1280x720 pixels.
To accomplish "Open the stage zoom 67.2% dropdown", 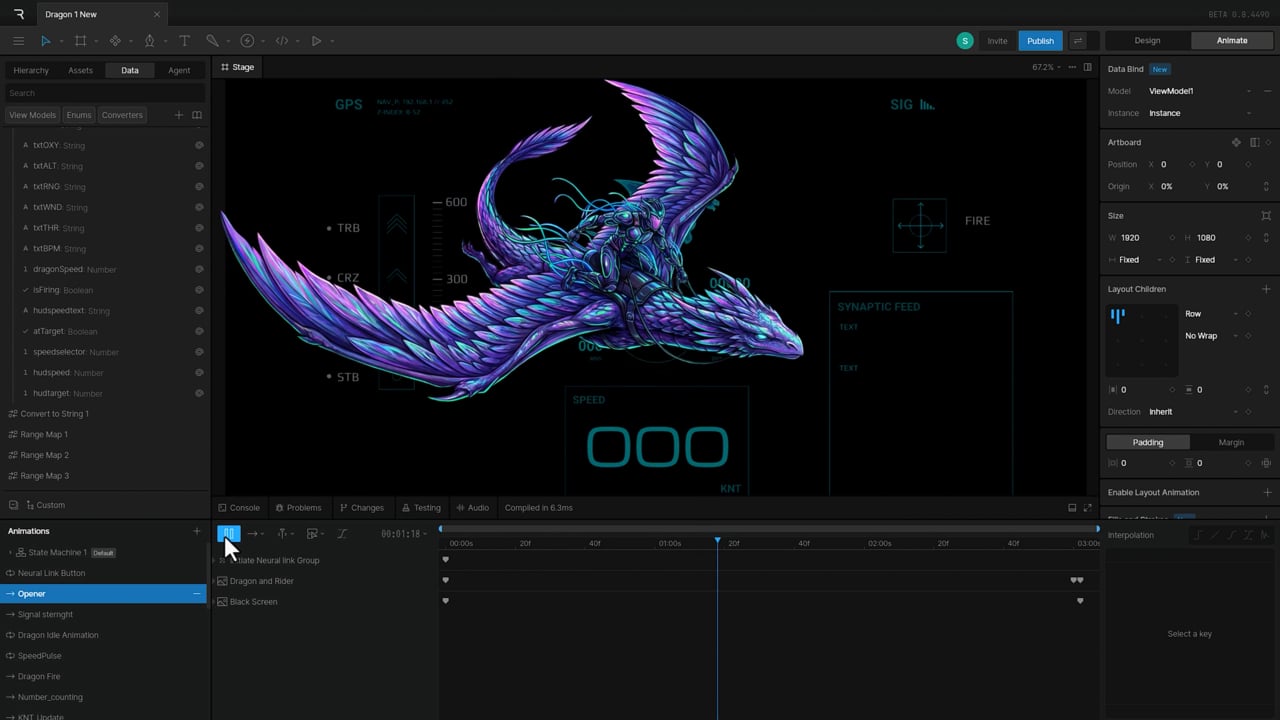I will (x=1045, y=67).
